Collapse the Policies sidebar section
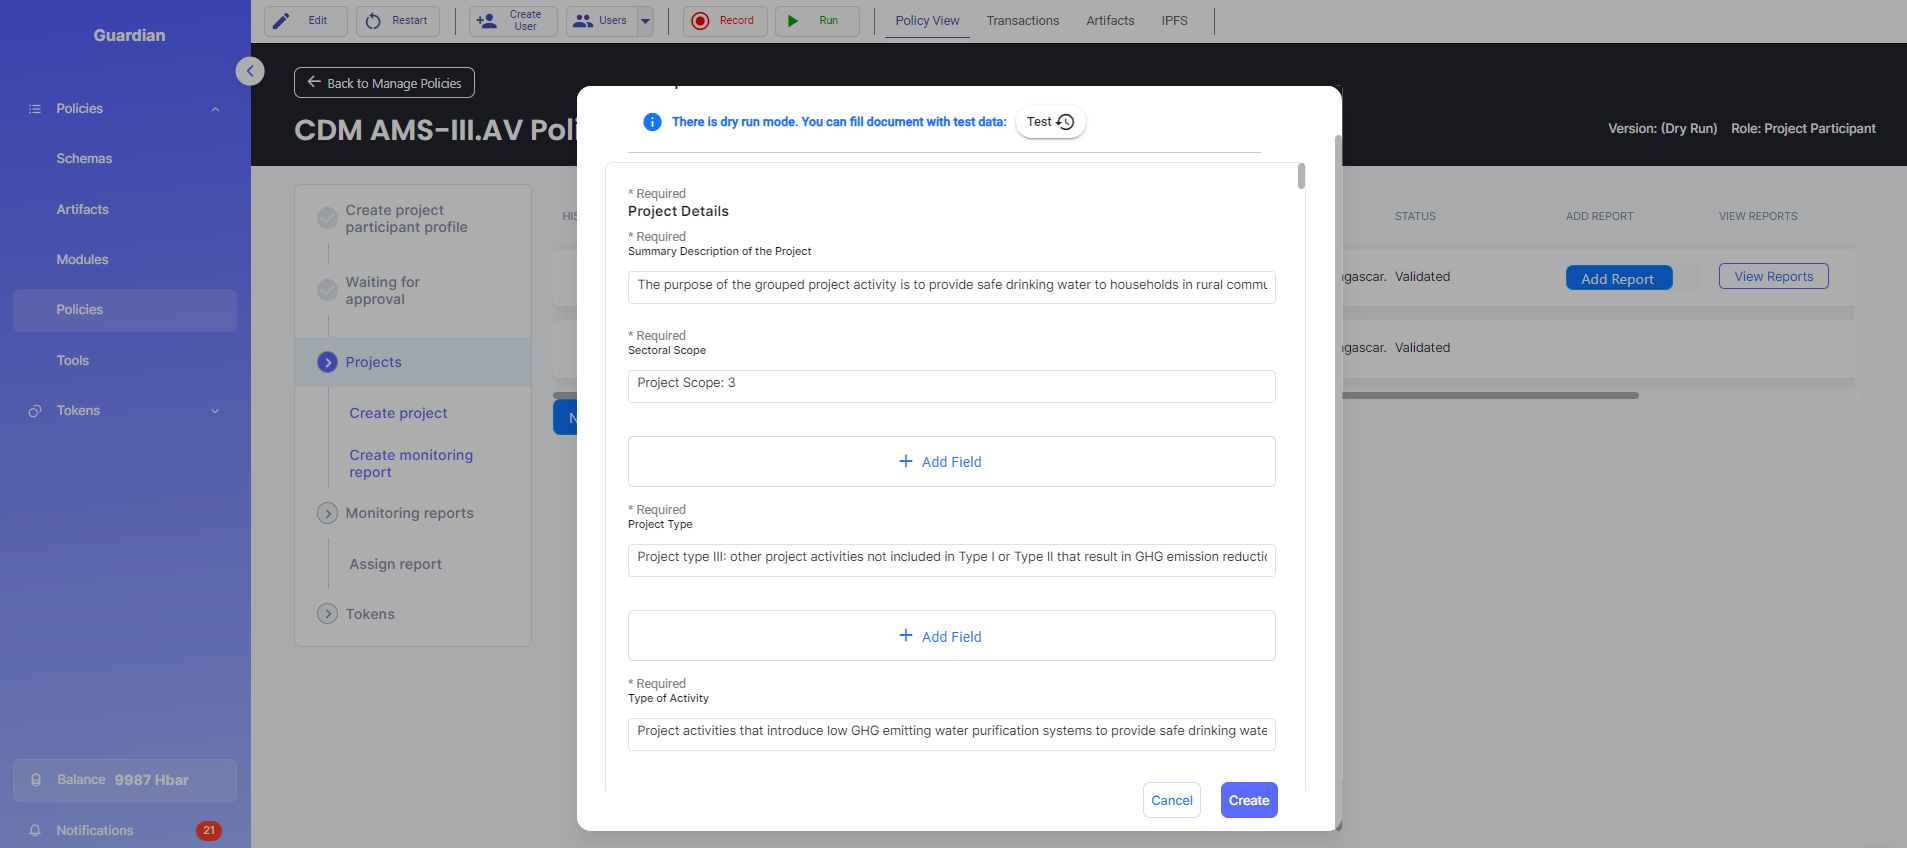This screenshot has height=848, width=1907. tap(215, 109)
